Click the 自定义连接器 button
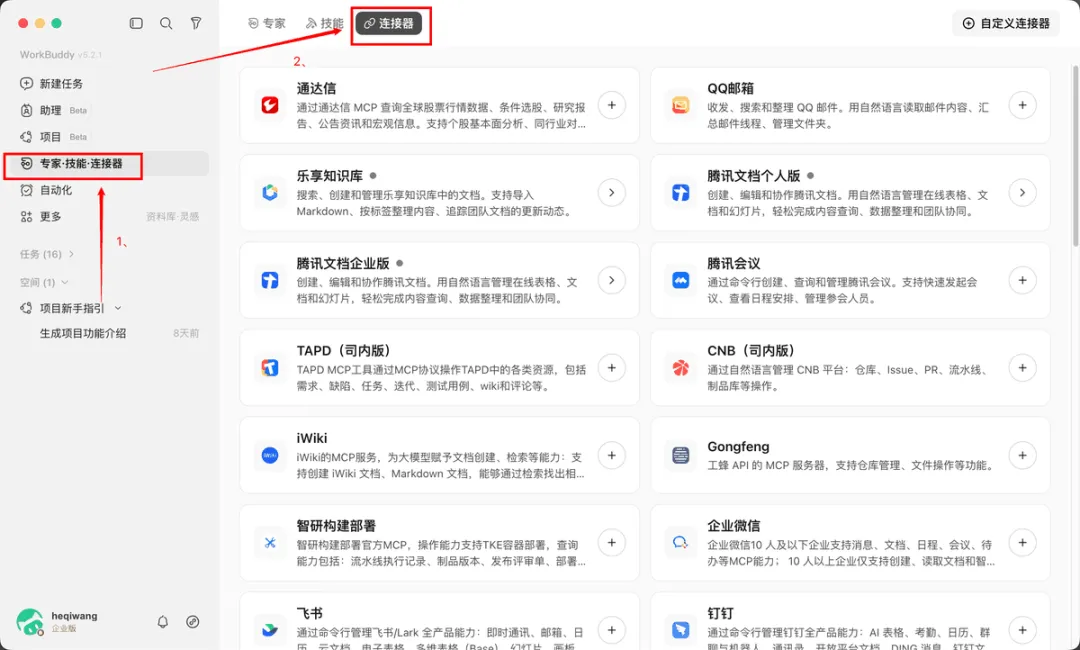The height and width of the screenshot is (650, 1080). tap(1006, 23)
